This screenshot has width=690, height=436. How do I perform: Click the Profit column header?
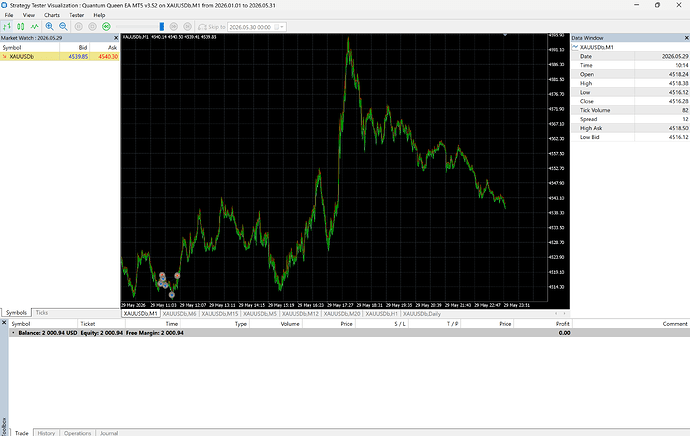pyautogui.click(x=562, y=324)
